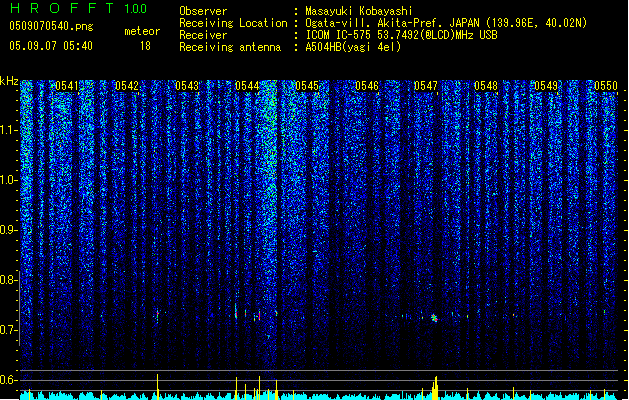The width and height of the screenshot is (629, 400).
Task: Click the meteor count 18
Action: pyautogui.click(x=145, y=46)
